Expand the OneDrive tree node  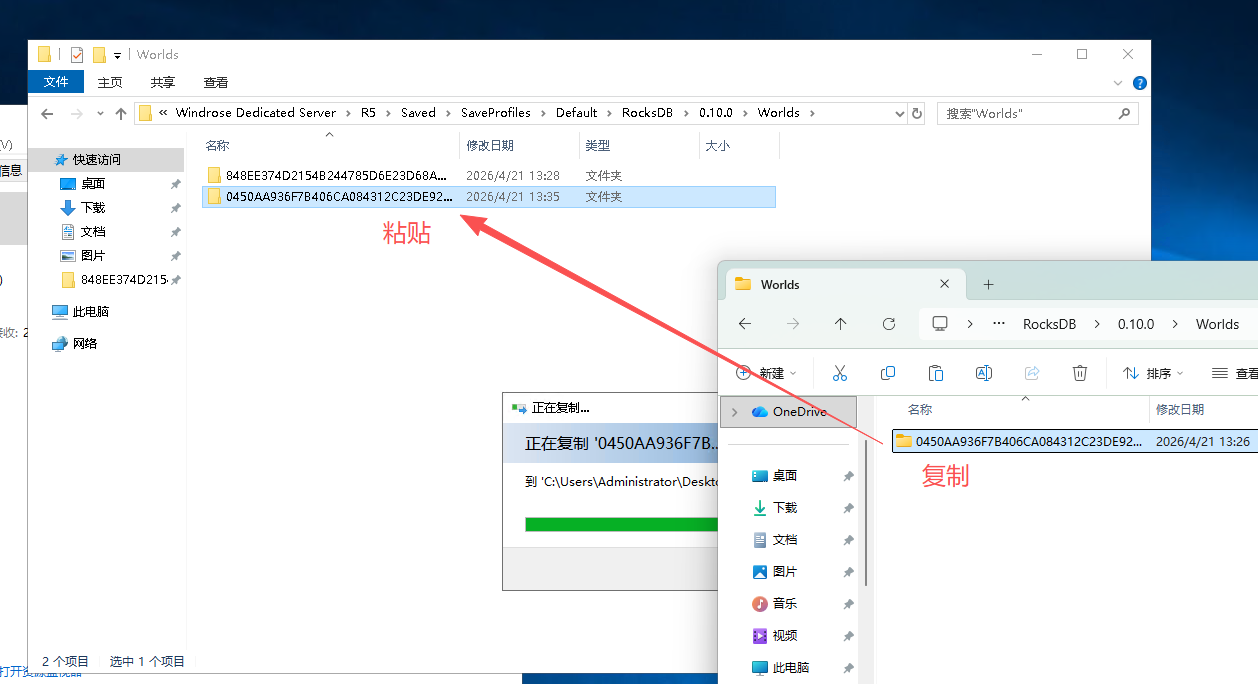coord(735,412)
